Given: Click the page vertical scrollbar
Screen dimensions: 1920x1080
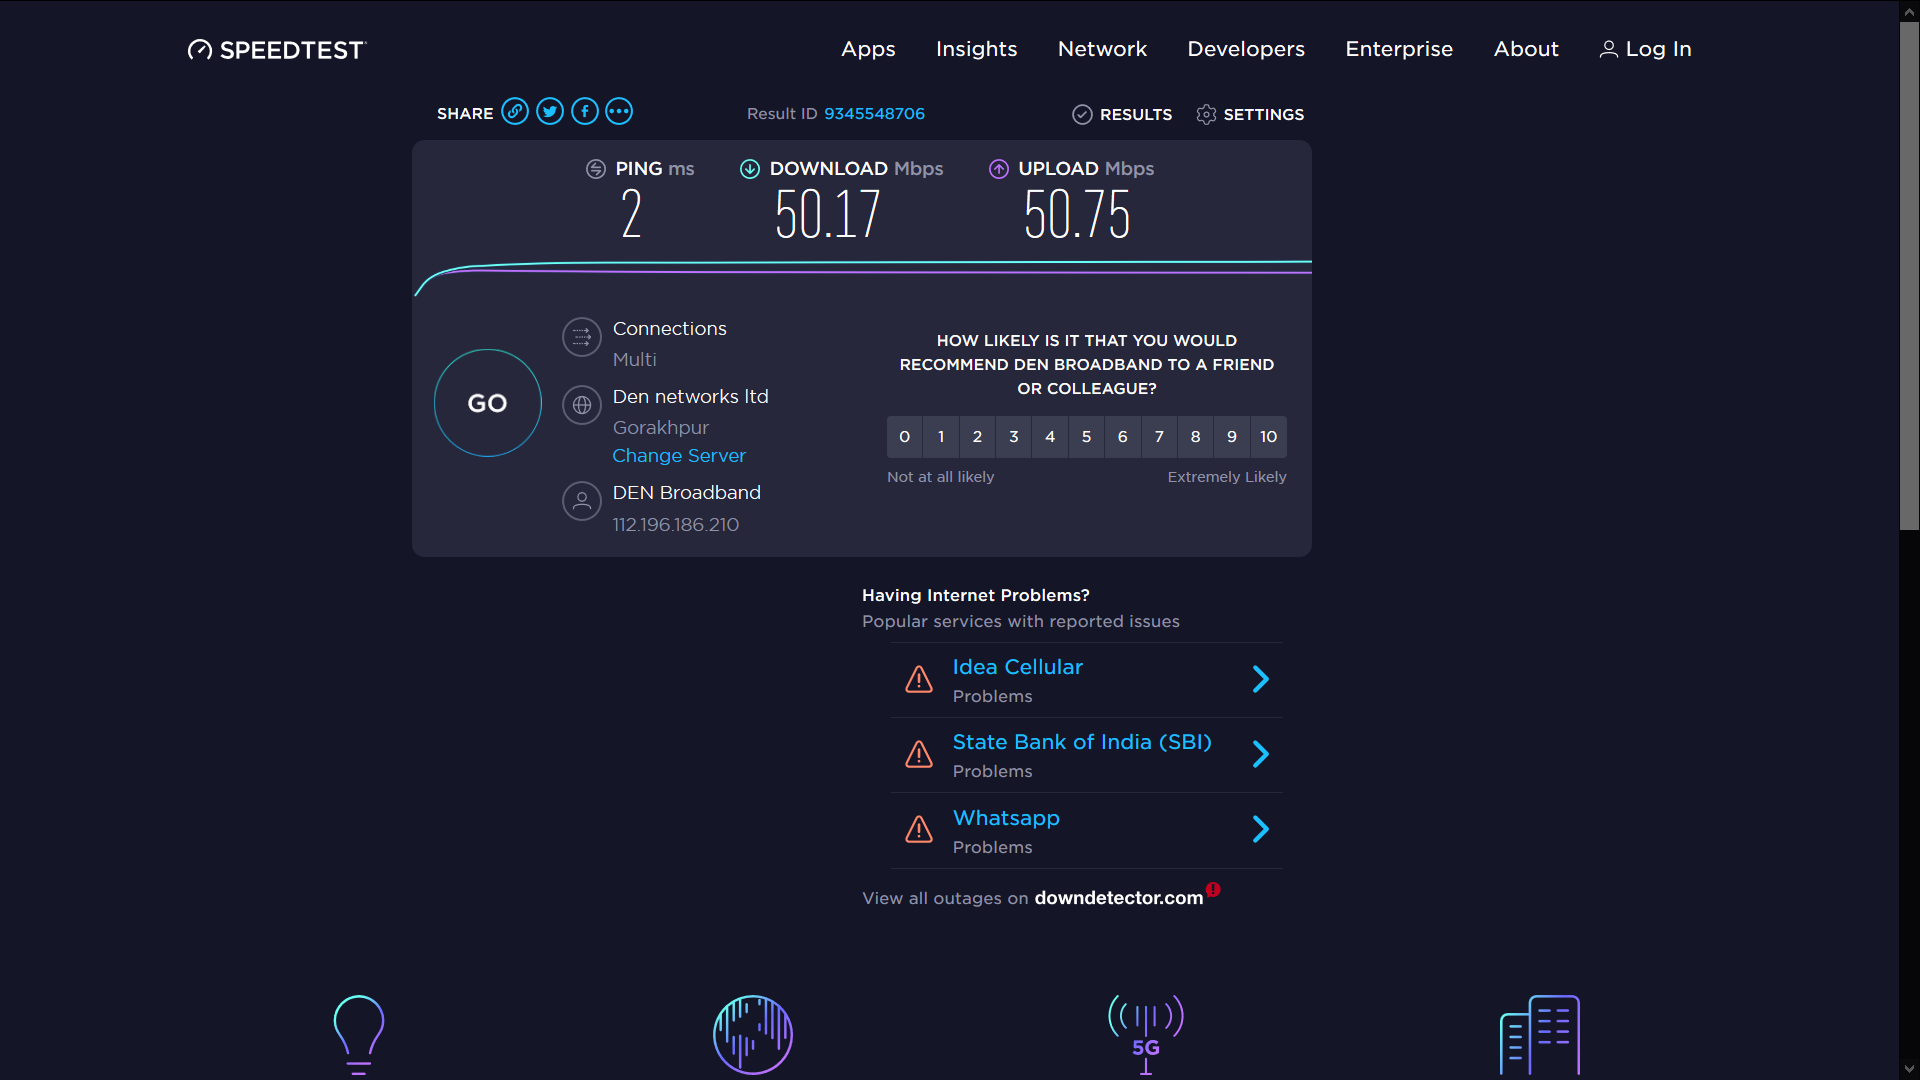Looking at the screenshot, I should click(1909, 275).
